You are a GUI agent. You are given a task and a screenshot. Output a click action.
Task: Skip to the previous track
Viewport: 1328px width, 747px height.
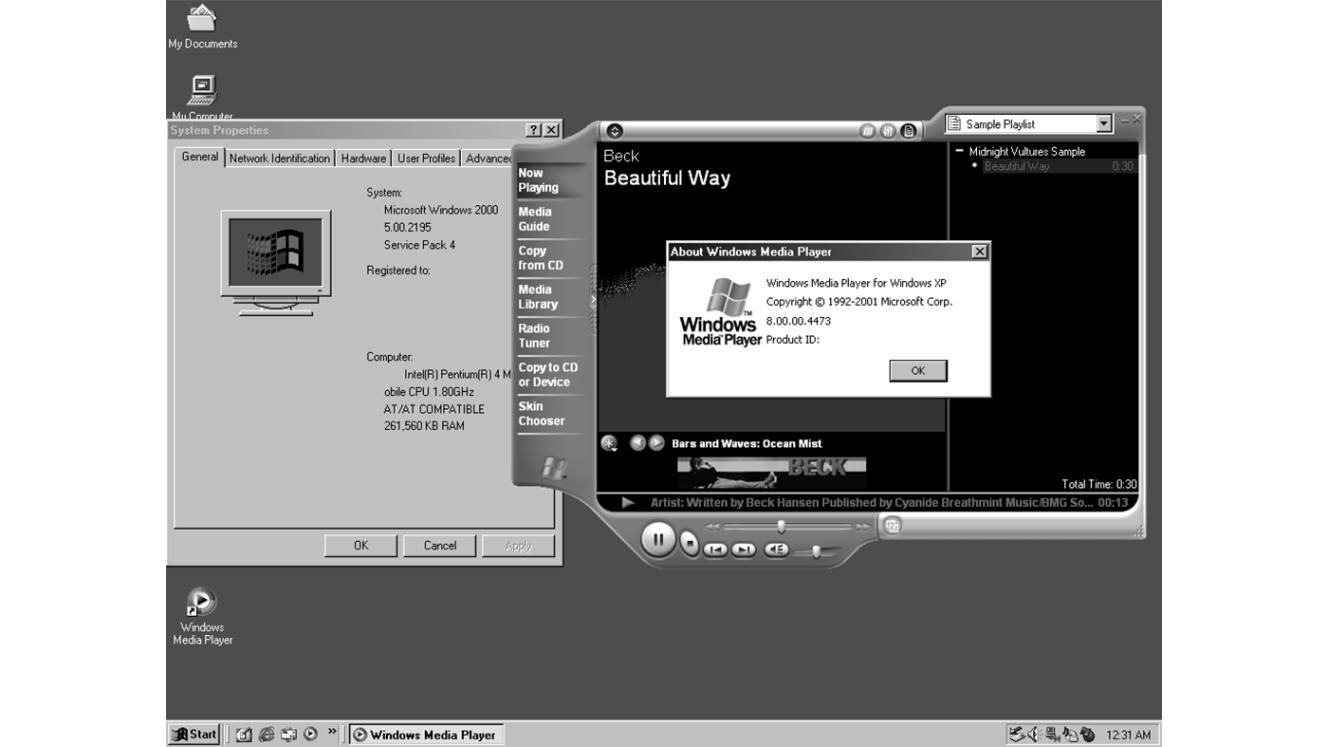pos(715,549)
